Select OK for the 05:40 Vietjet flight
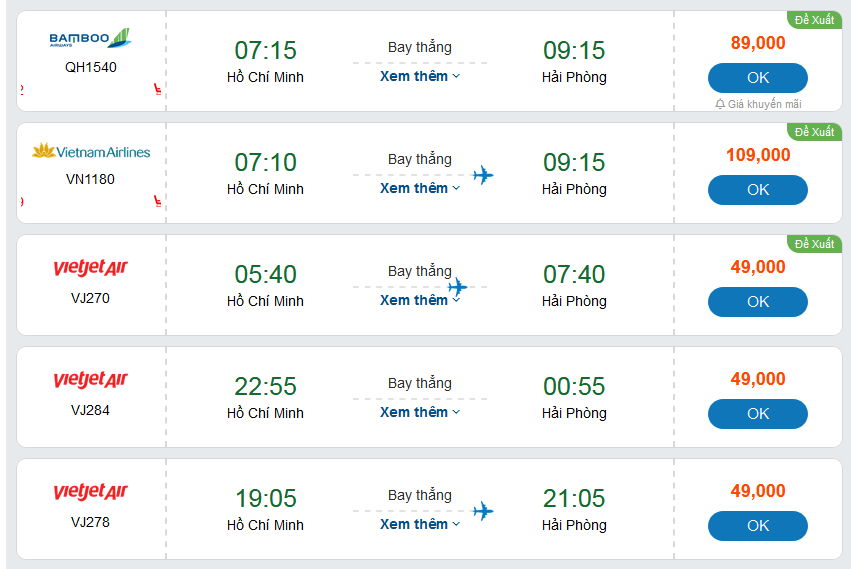 pyautogui.click(x=757, y=302)
